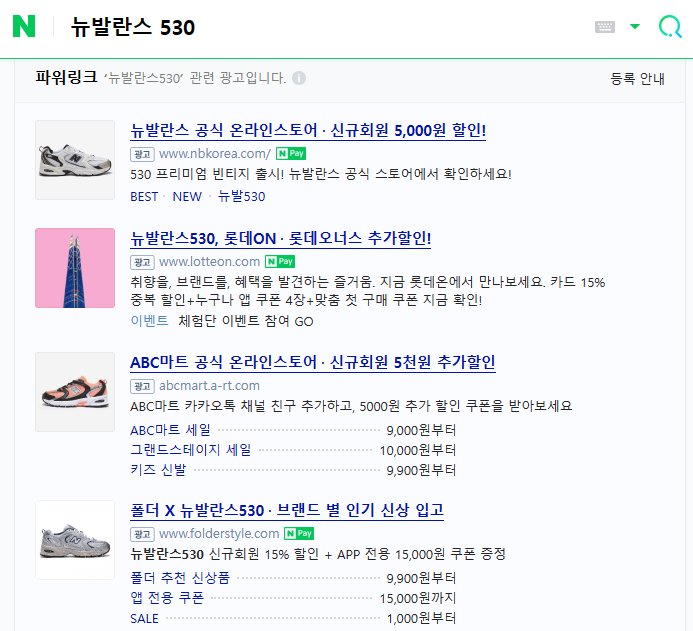The height and width of the screenshot is (631, 693).
Task: Click the www.folderstyle.com URL
Action: pos(219,534)
